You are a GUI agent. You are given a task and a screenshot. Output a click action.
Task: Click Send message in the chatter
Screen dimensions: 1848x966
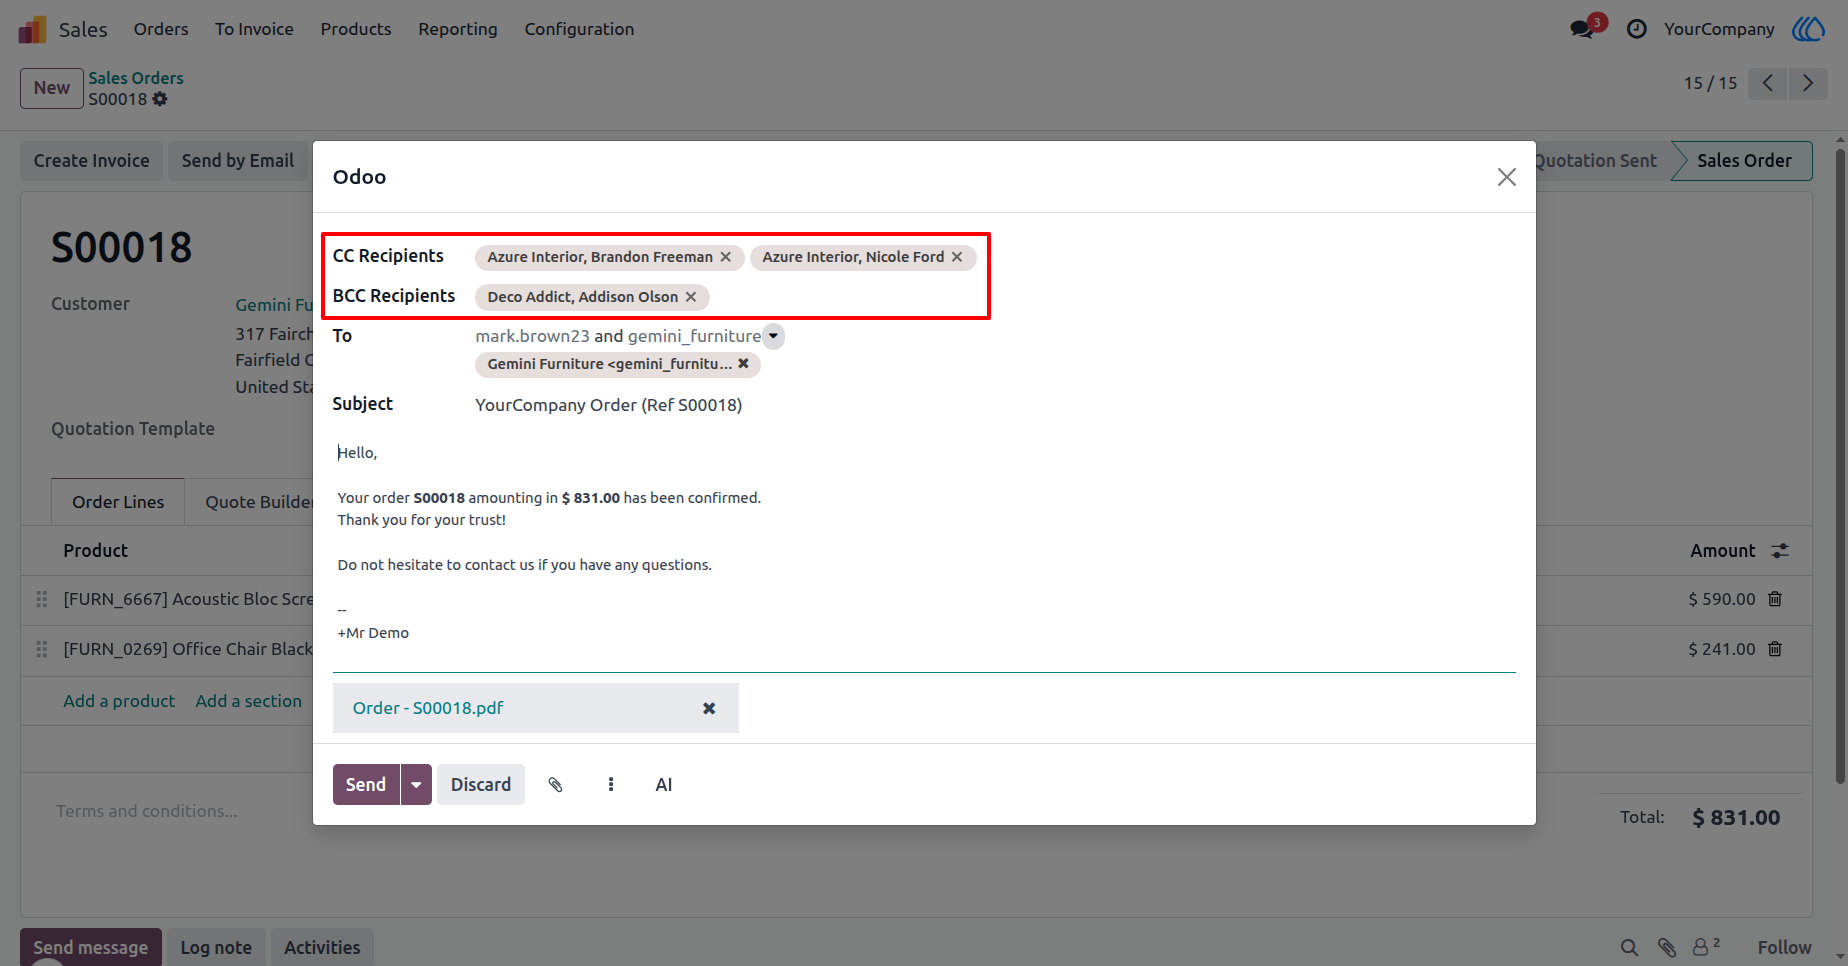(x=91, y=947)
